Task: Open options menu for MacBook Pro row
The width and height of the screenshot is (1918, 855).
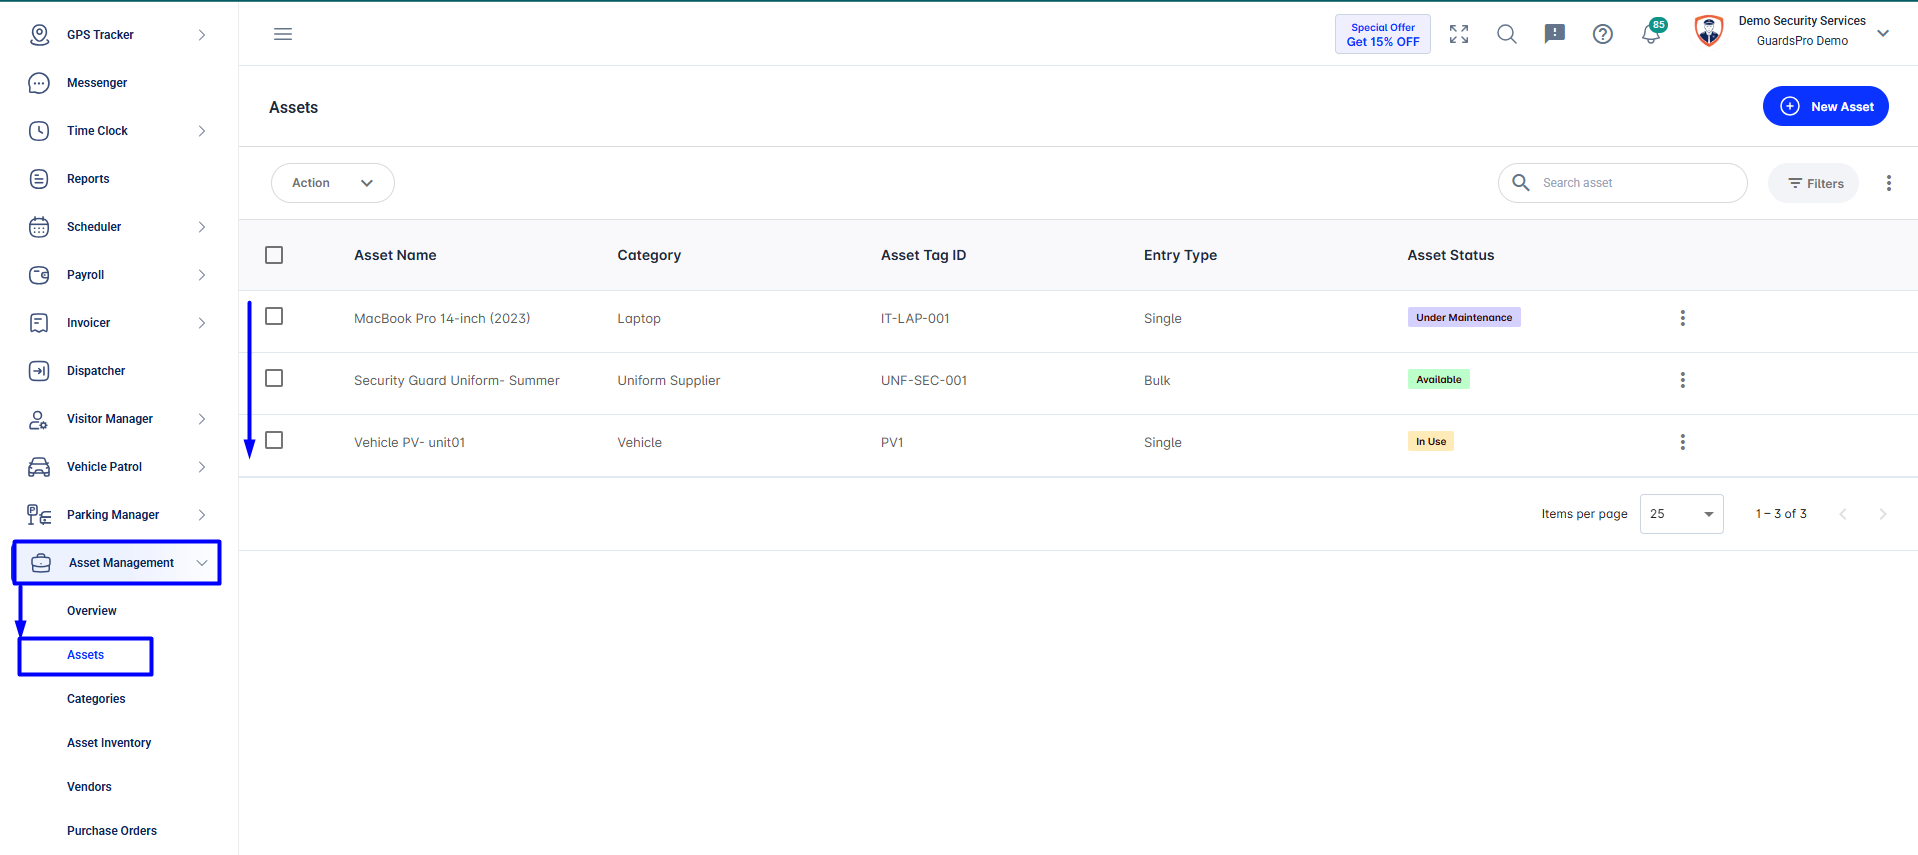Action: tap(1683, 318)
